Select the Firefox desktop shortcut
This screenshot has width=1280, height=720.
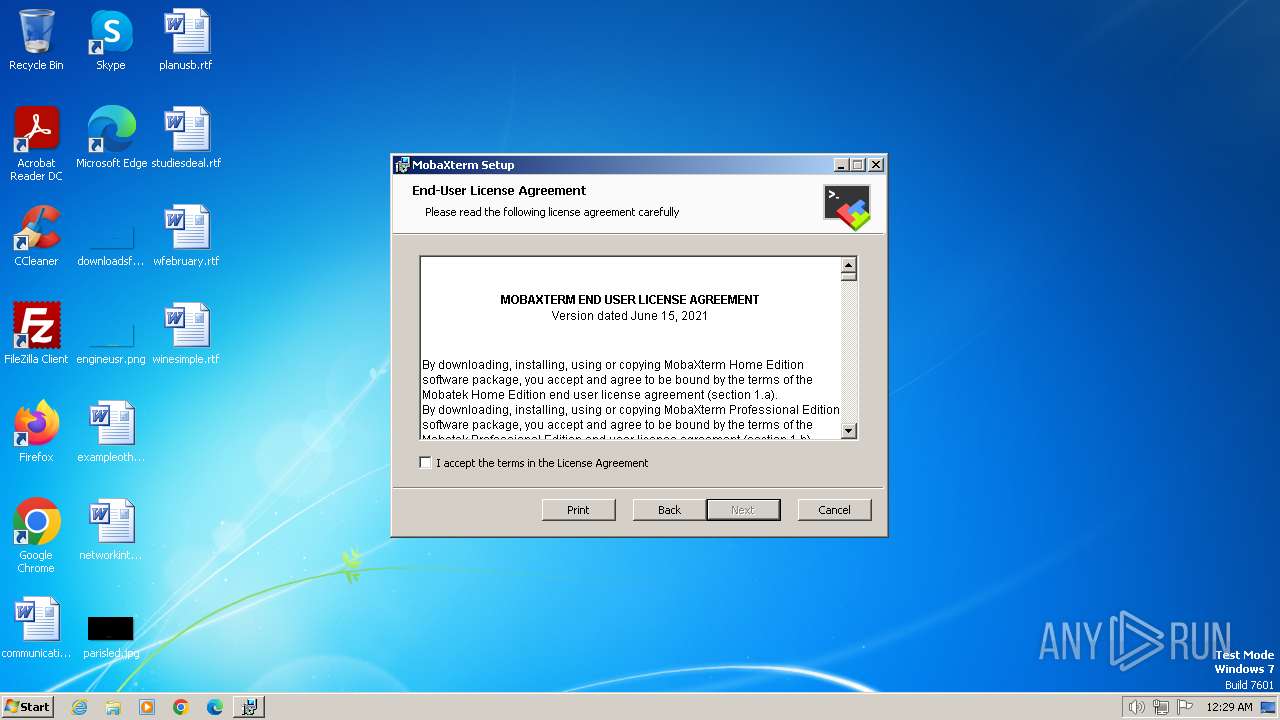pyautogui.click(x=36, y=433)
